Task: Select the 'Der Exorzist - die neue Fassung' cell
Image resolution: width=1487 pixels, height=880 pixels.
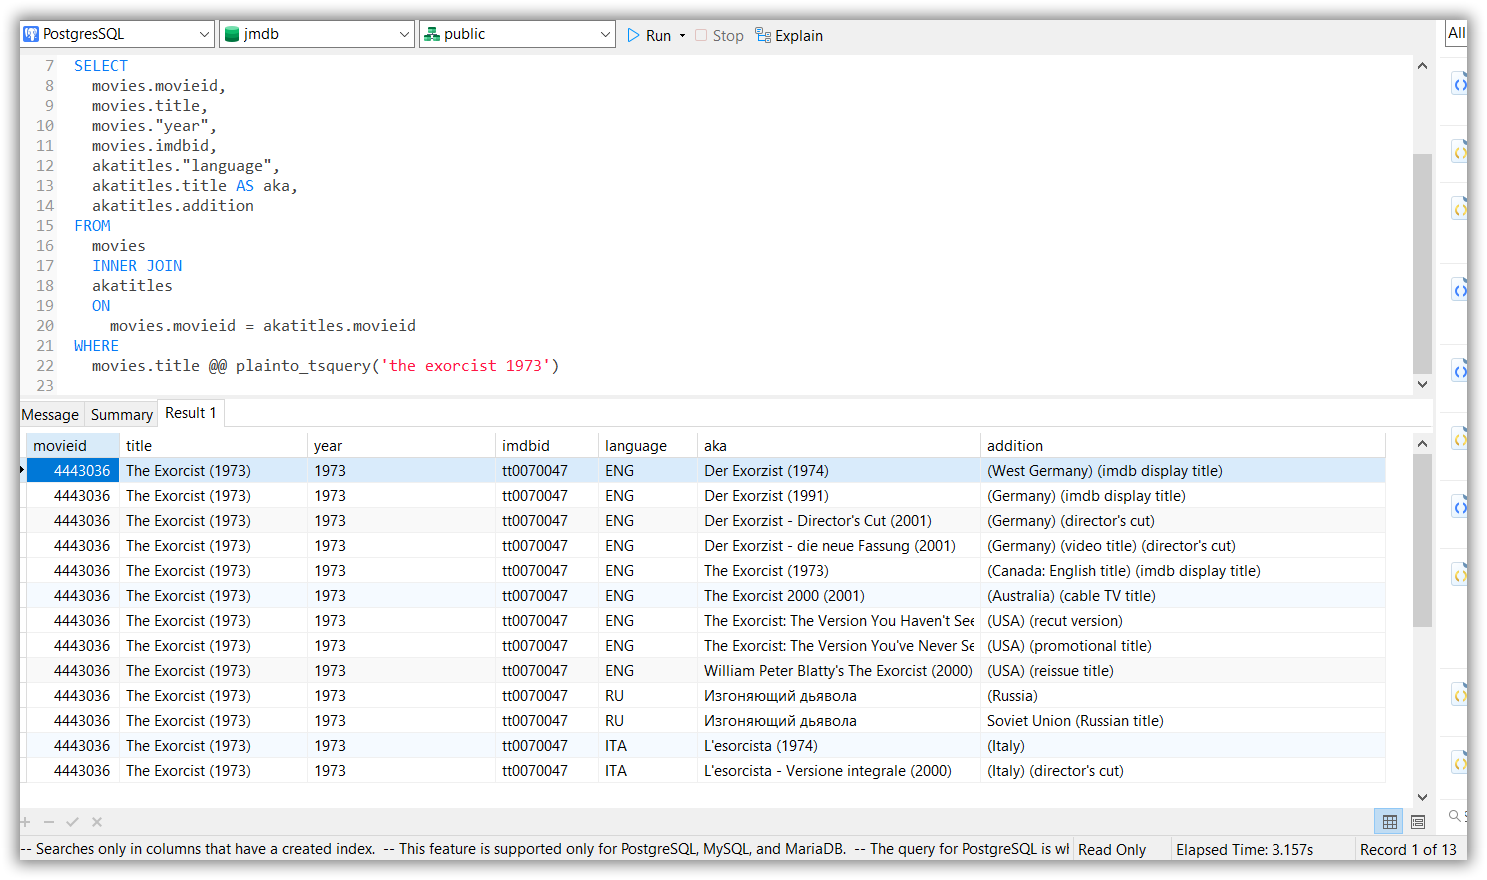Action: [x=838, y=546]
